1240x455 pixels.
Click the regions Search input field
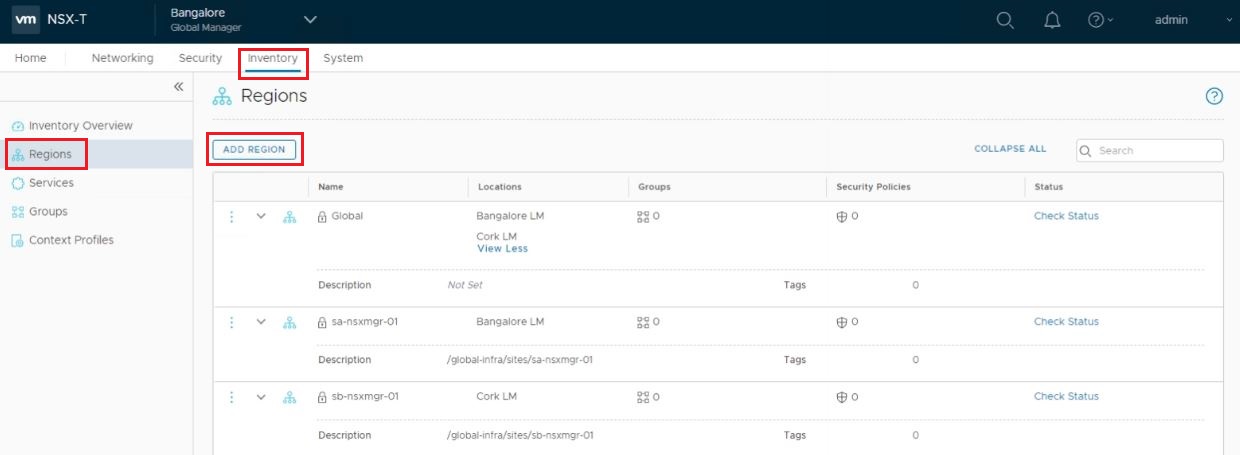pos(1155,151)
